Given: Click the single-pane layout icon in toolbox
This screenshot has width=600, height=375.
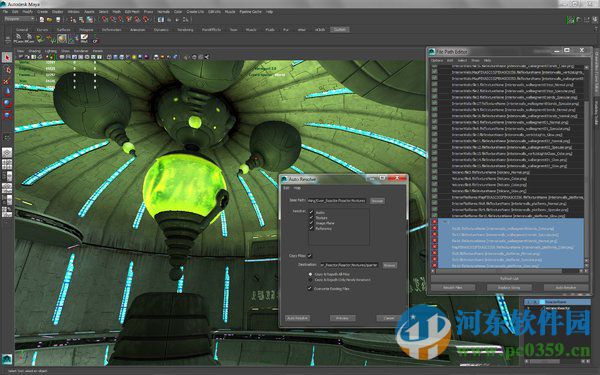Looking at the screenshot, I should [7, 153].
